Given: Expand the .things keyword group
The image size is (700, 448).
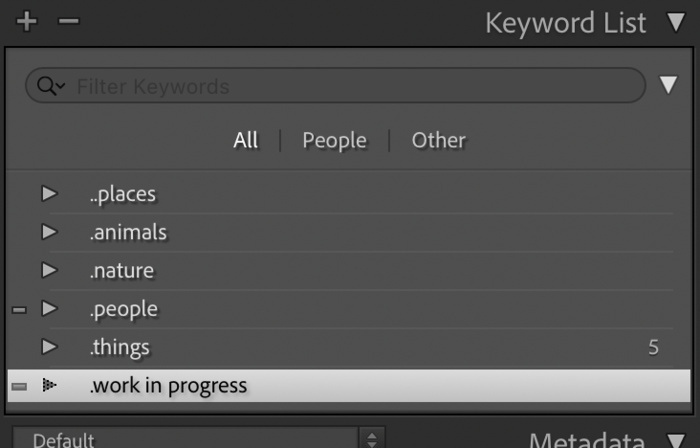Looking at the screenshot, I should pos(50,347).
